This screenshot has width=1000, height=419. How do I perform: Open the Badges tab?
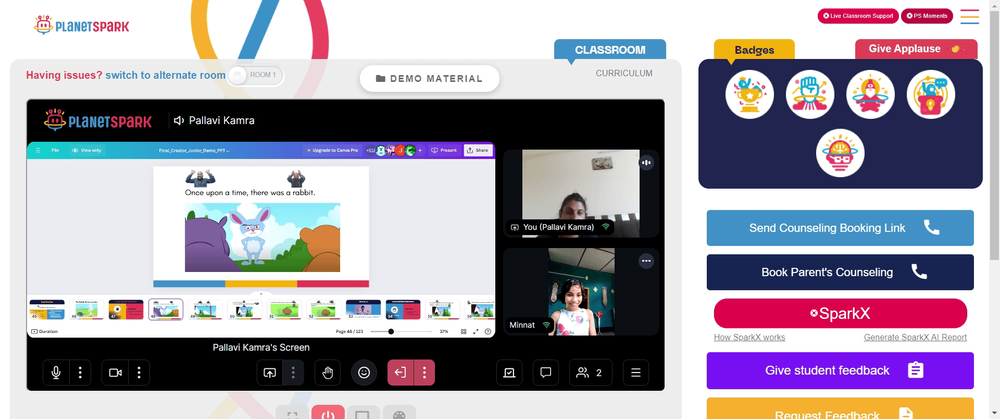coord(754,50)
